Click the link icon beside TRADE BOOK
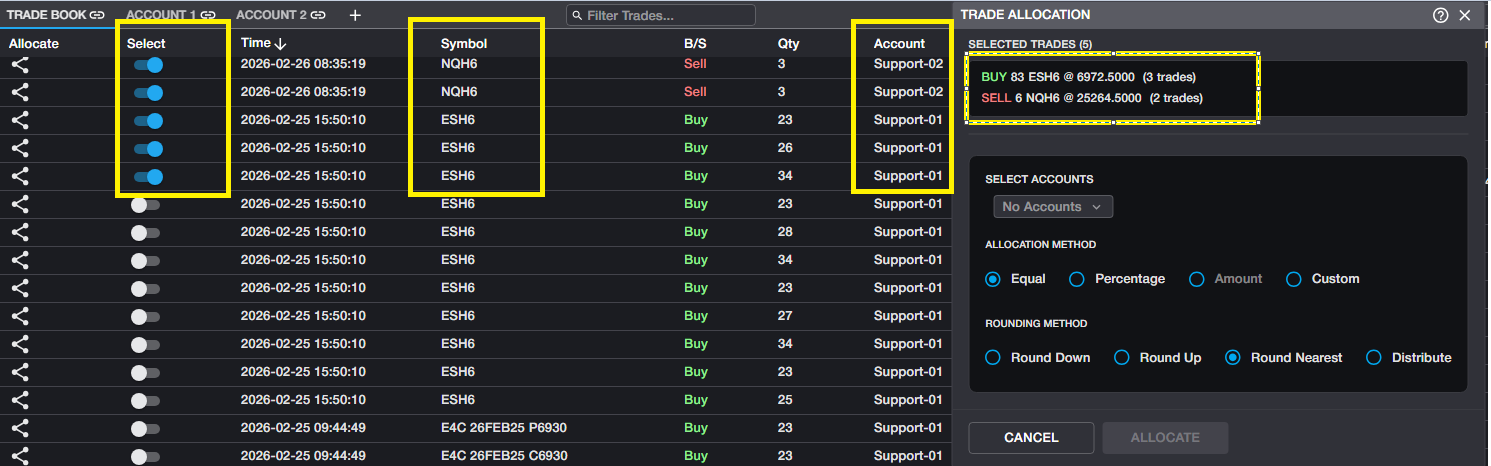 (97, 15)
